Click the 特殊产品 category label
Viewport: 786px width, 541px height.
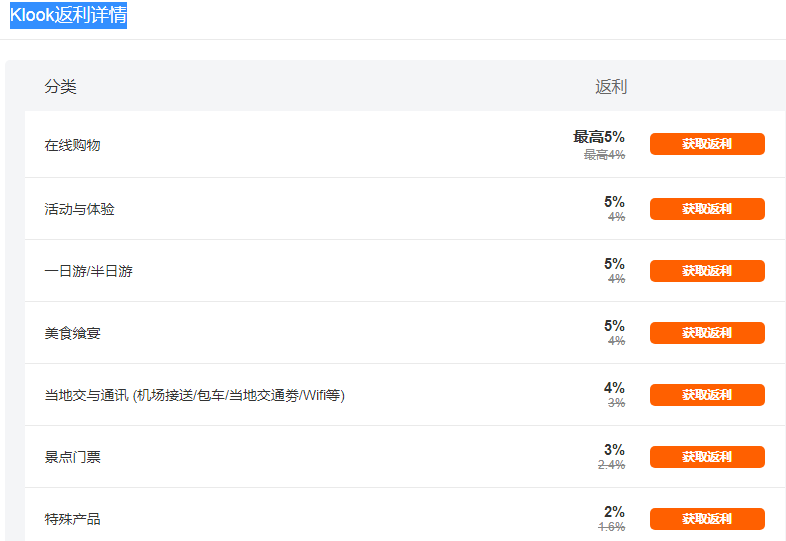coord(72,519)
